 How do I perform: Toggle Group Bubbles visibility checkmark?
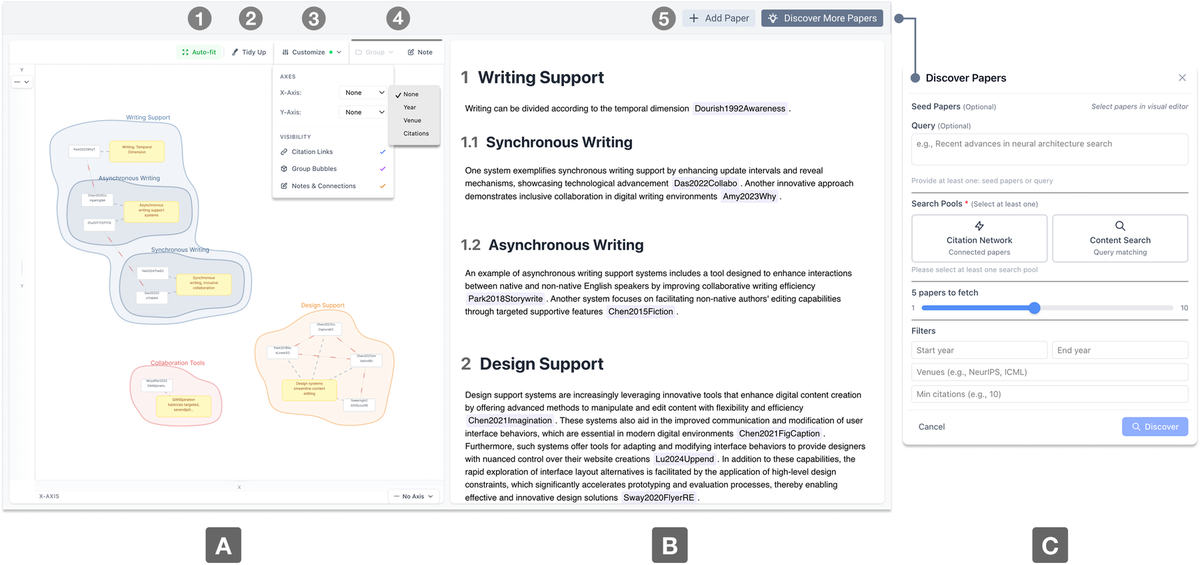click(x=382, y=169)
